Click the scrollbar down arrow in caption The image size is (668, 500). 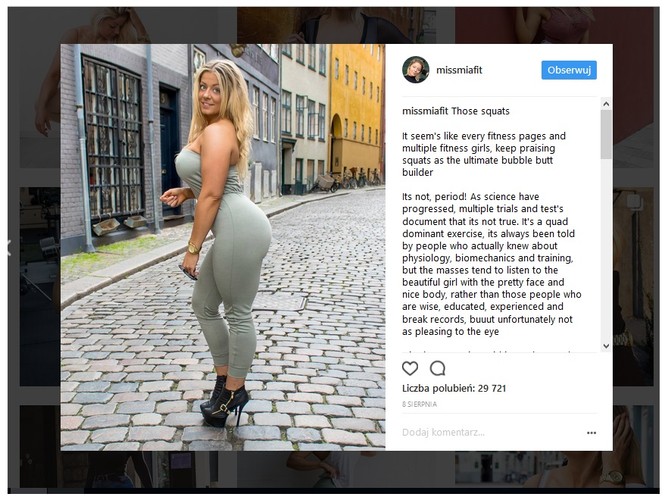606,346
